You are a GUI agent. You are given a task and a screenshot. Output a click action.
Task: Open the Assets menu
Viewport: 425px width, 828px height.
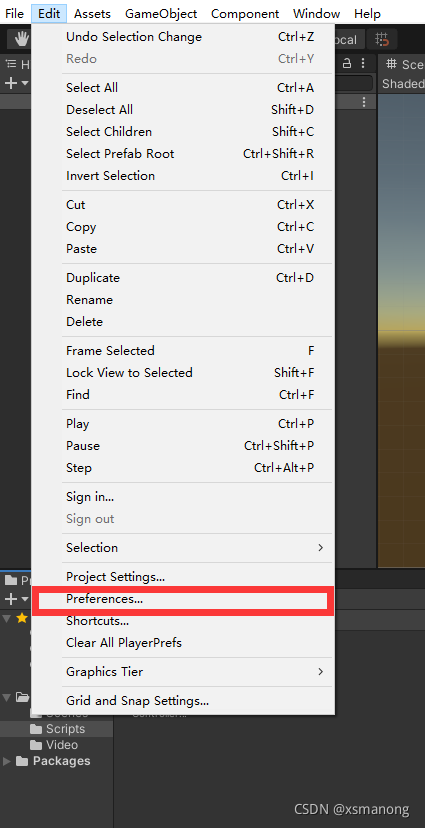tap(92, 13)
